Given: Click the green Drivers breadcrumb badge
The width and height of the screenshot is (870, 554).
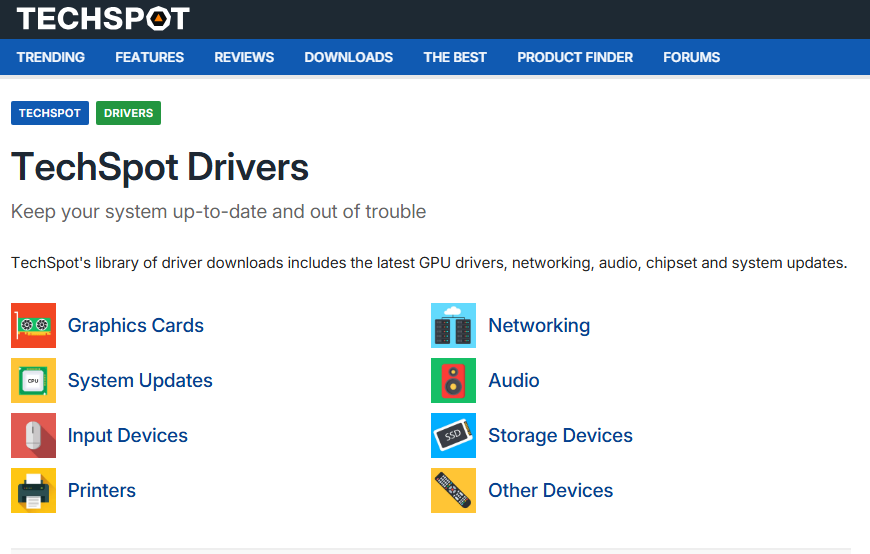Looking at the screenshot, I should (x=128, y=113).
